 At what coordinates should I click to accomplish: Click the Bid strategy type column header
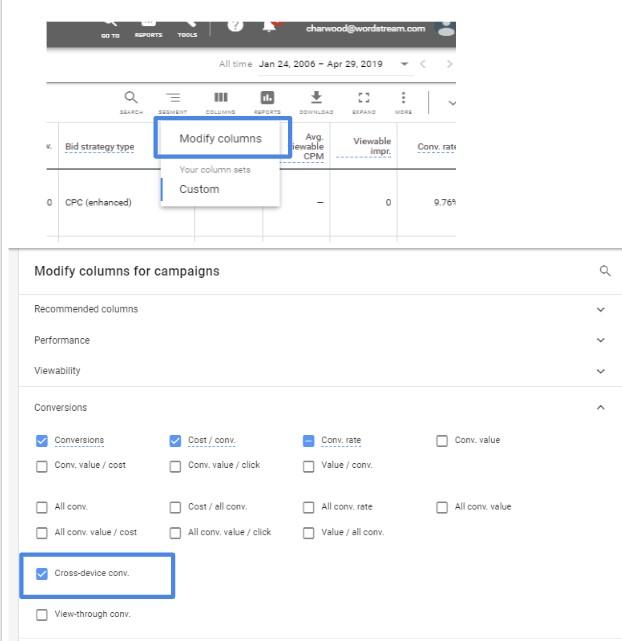tap(100, 147)
